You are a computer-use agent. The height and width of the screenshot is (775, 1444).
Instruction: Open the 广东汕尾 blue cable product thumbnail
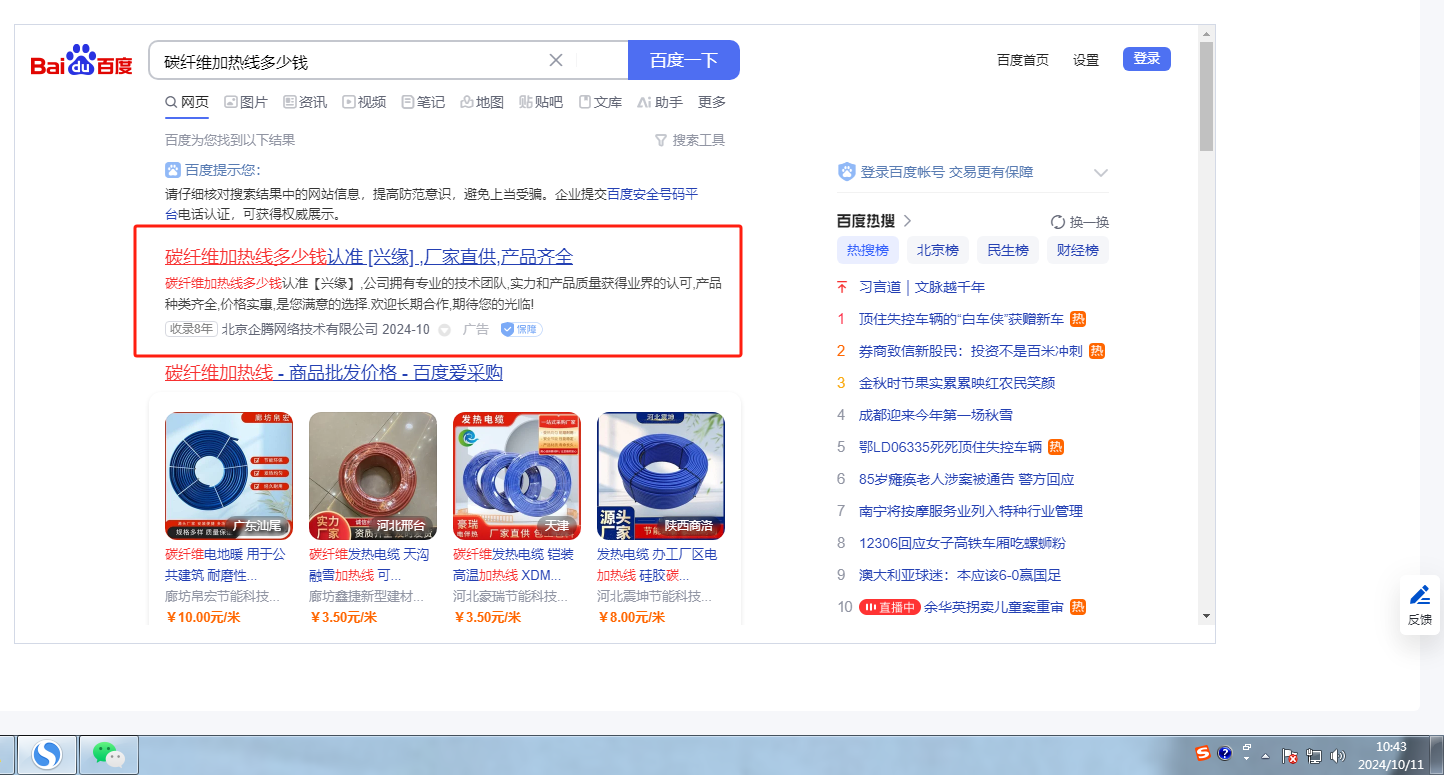point(229,476)
